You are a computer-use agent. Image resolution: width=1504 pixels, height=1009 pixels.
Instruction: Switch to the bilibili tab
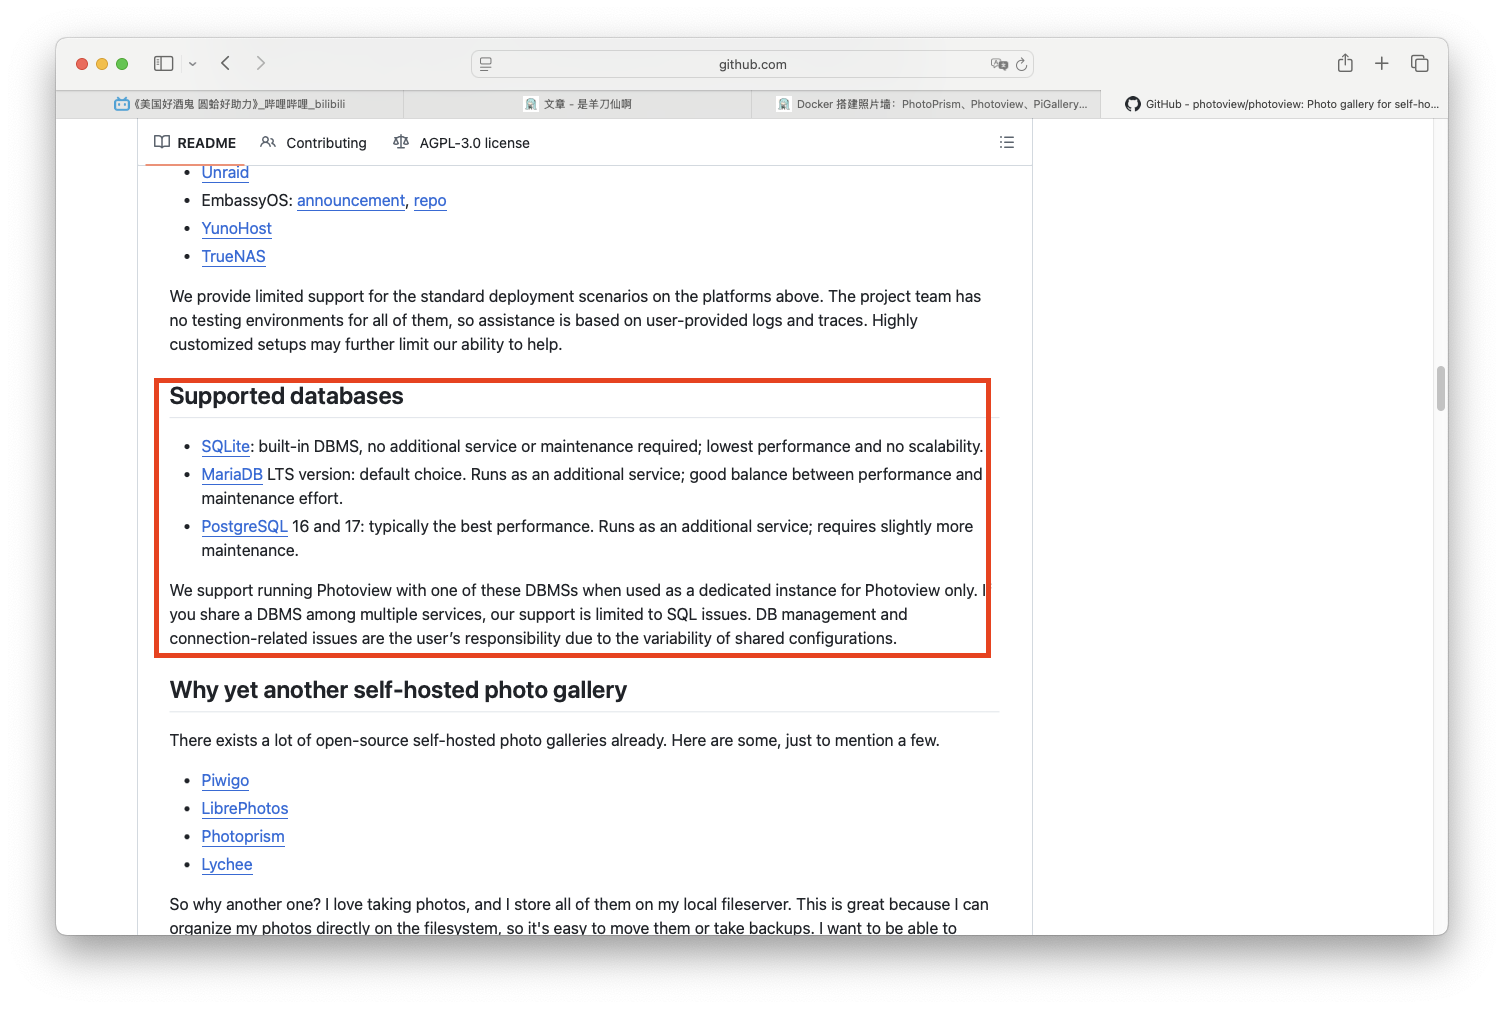[230, 104]
